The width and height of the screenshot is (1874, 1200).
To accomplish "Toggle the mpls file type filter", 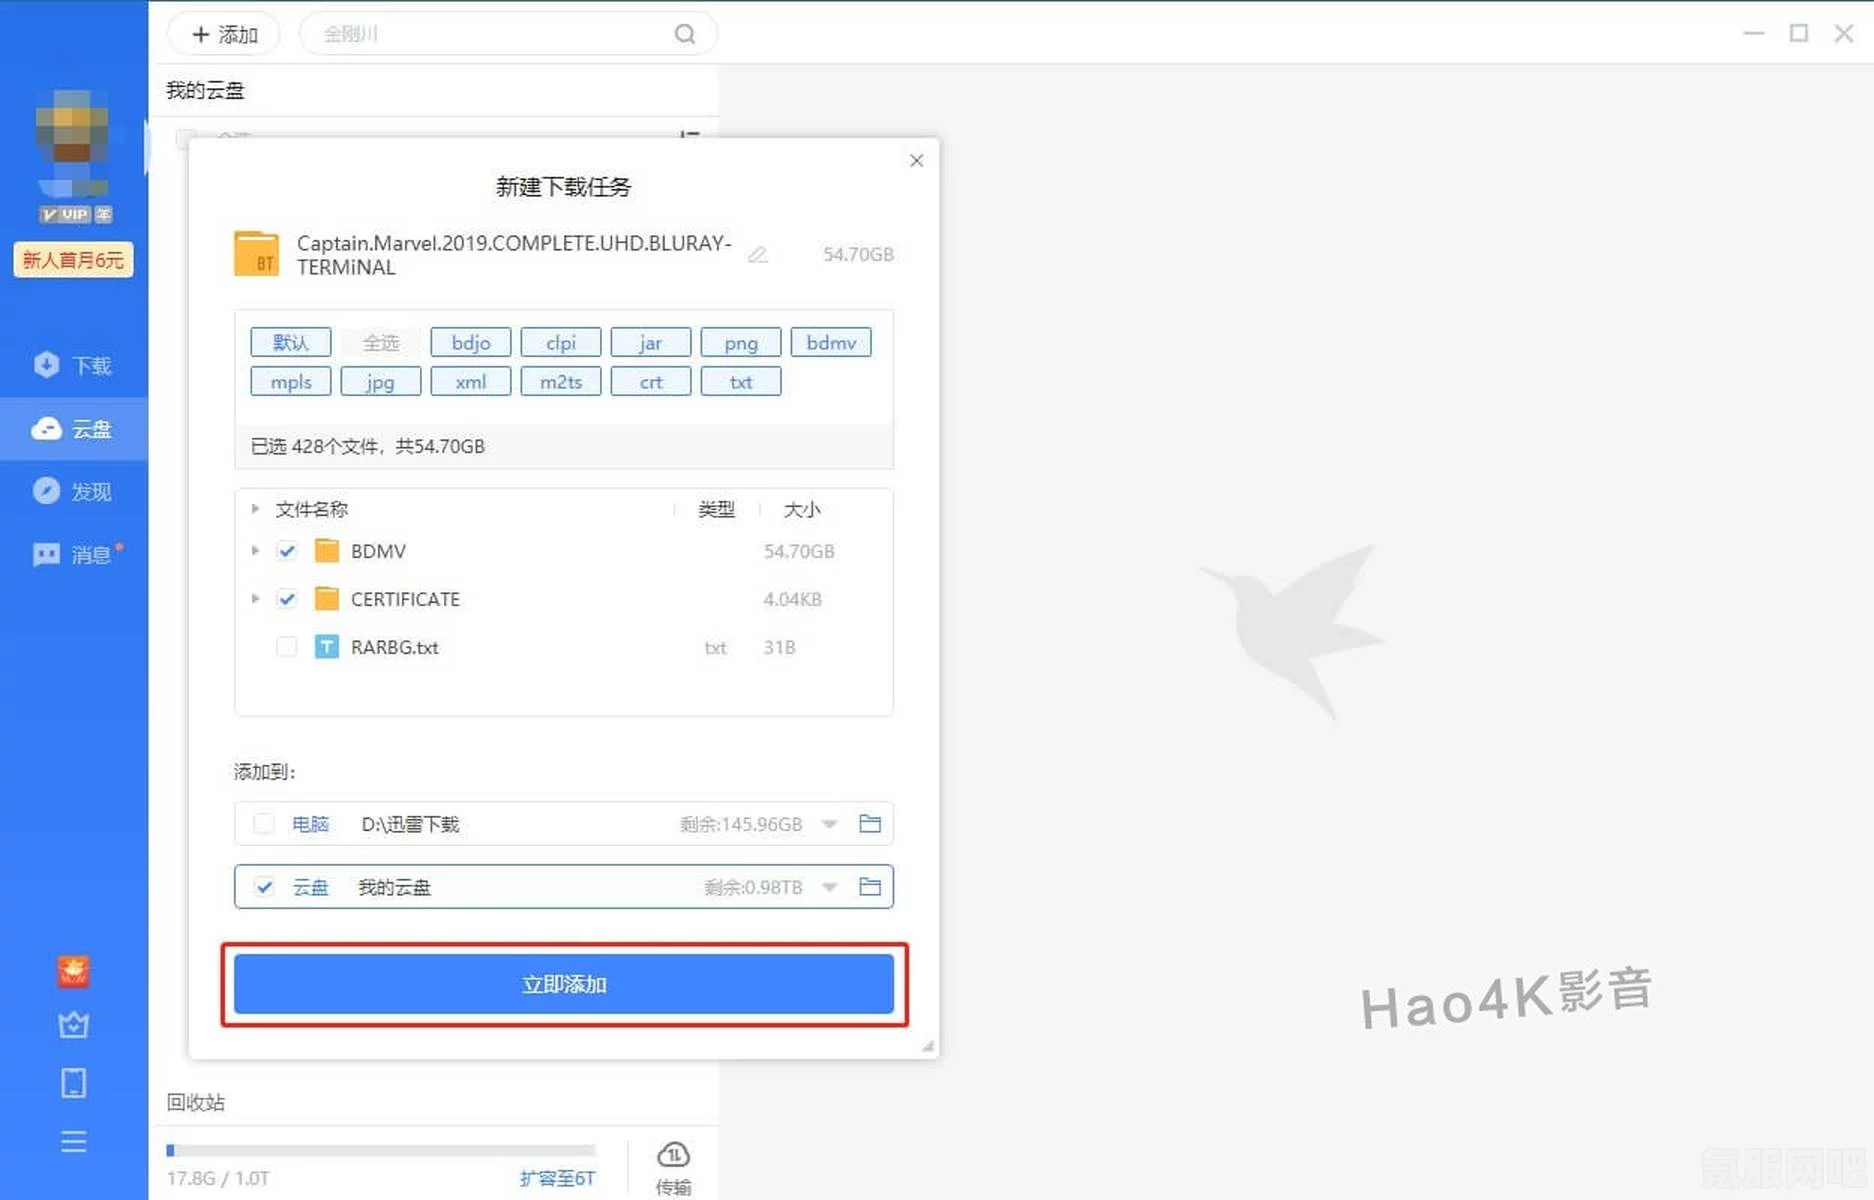I will tap(290, 381).
